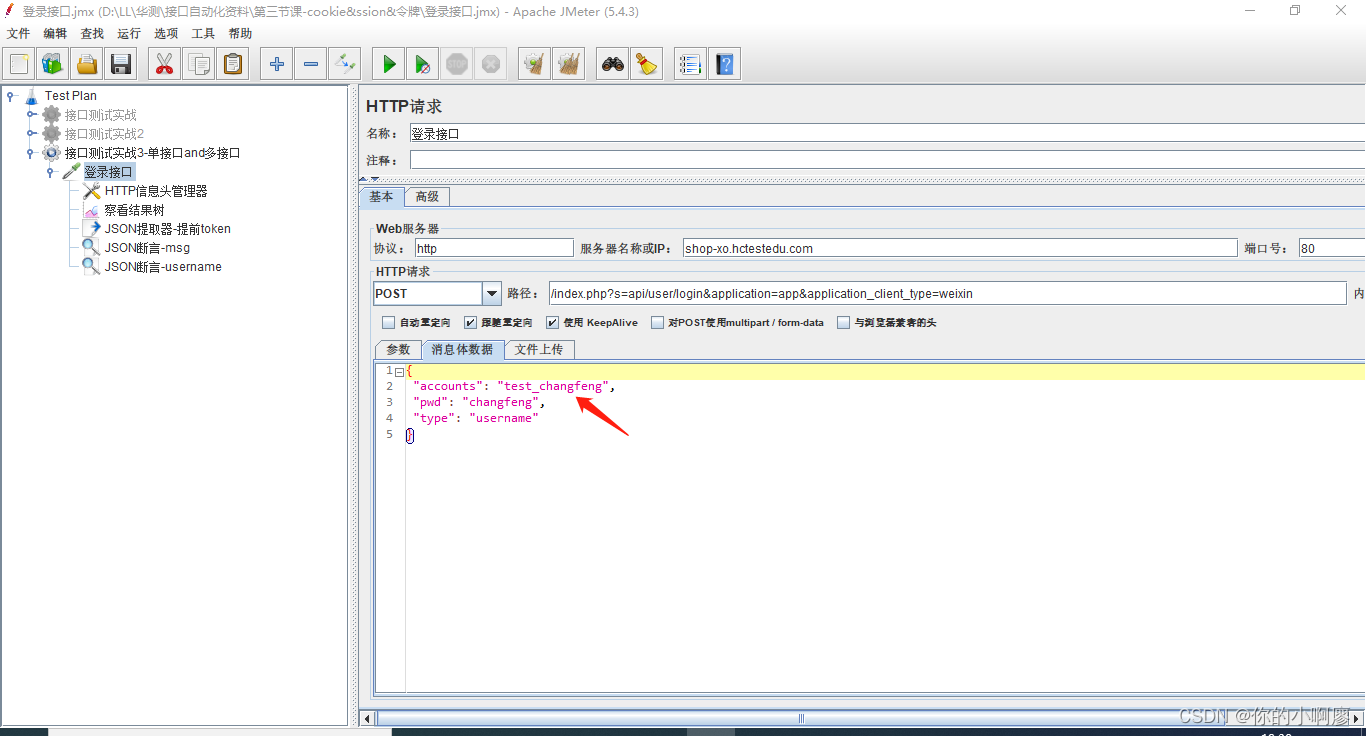Click the grey Shutdown icon
This screenshot has height=736, width=1366.
point(491,64)
